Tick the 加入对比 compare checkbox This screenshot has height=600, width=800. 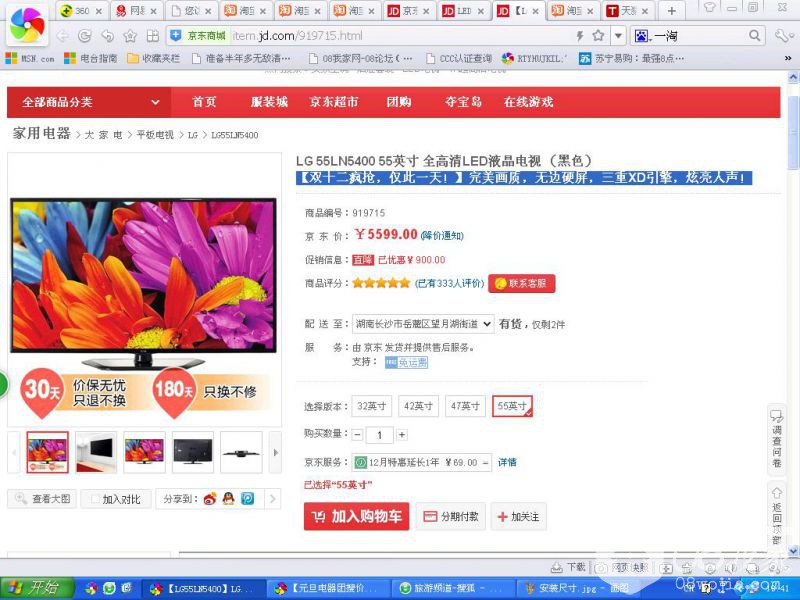click(92, 498)
